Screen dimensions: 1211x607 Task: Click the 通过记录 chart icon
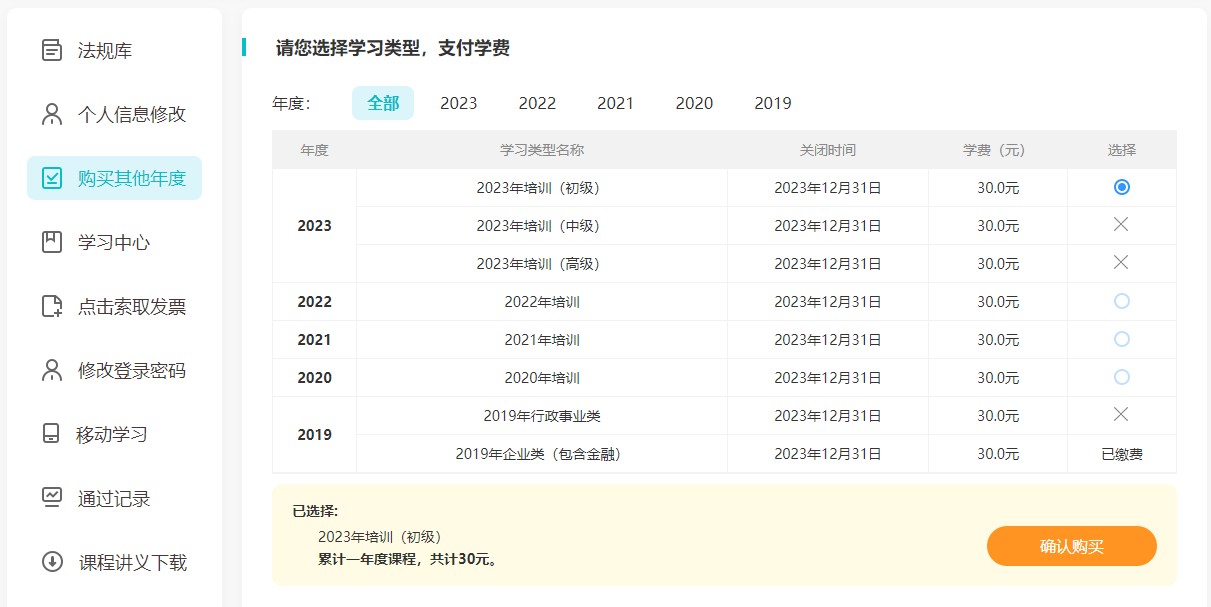click(52, 497)
